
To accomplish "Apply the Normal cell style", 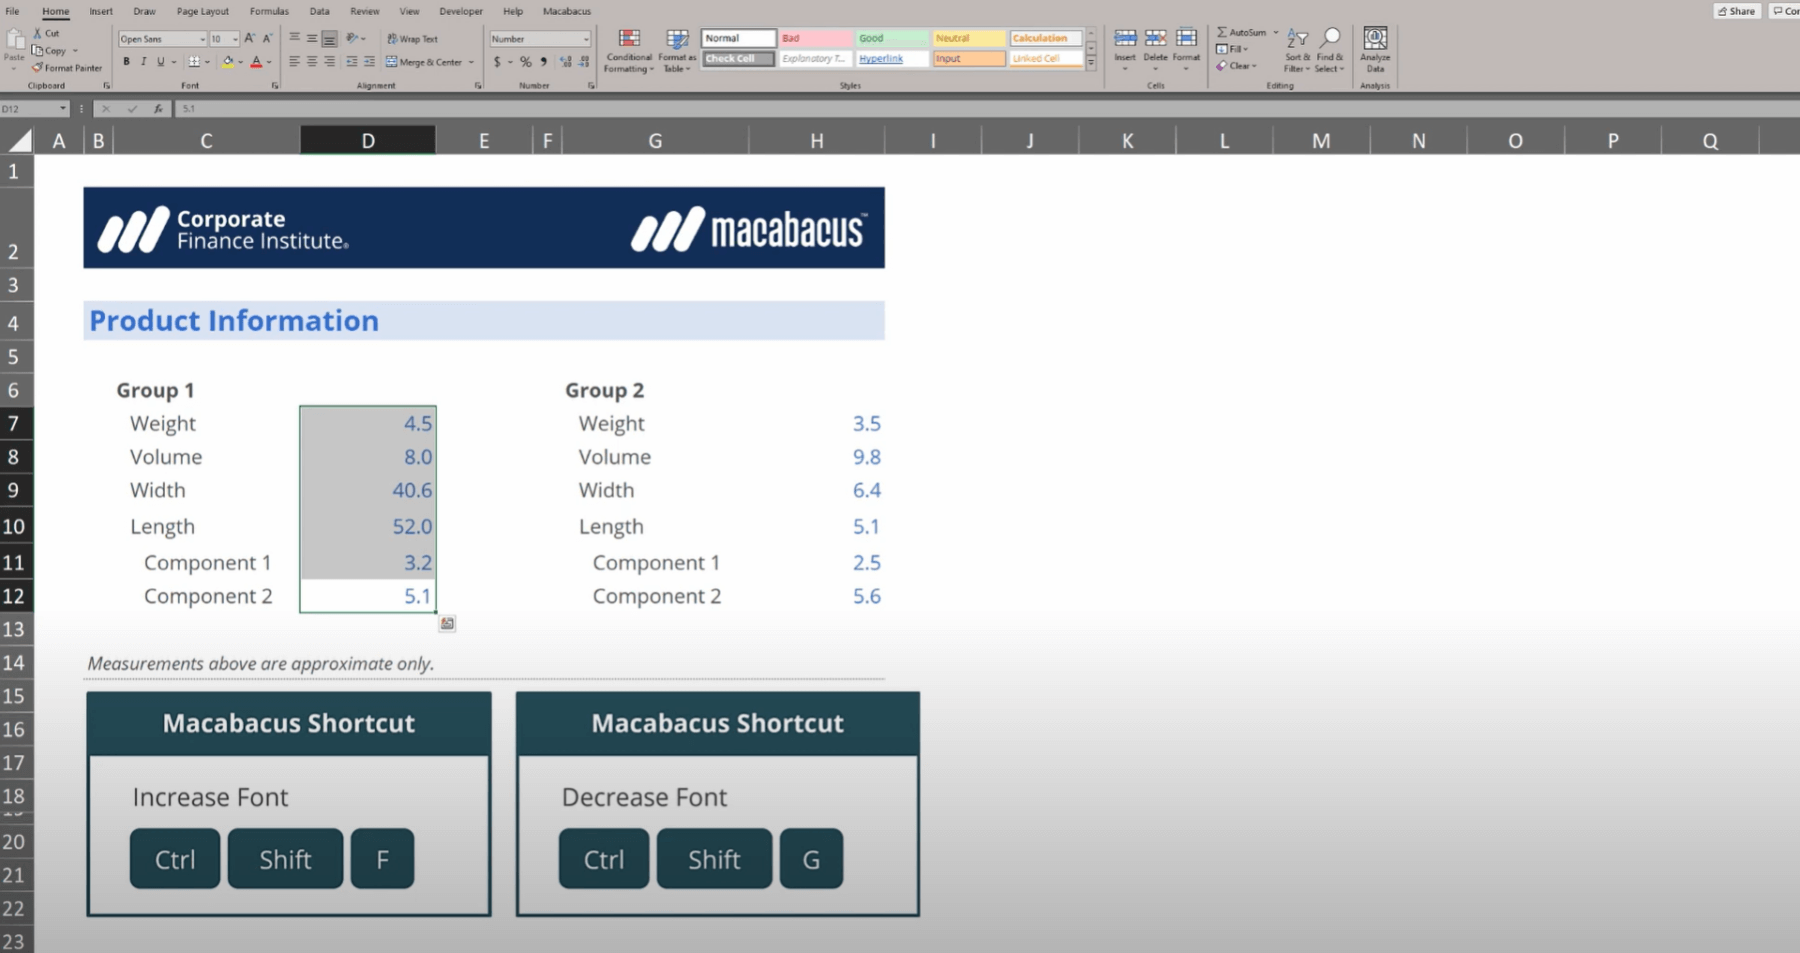I will click(738, 38).
